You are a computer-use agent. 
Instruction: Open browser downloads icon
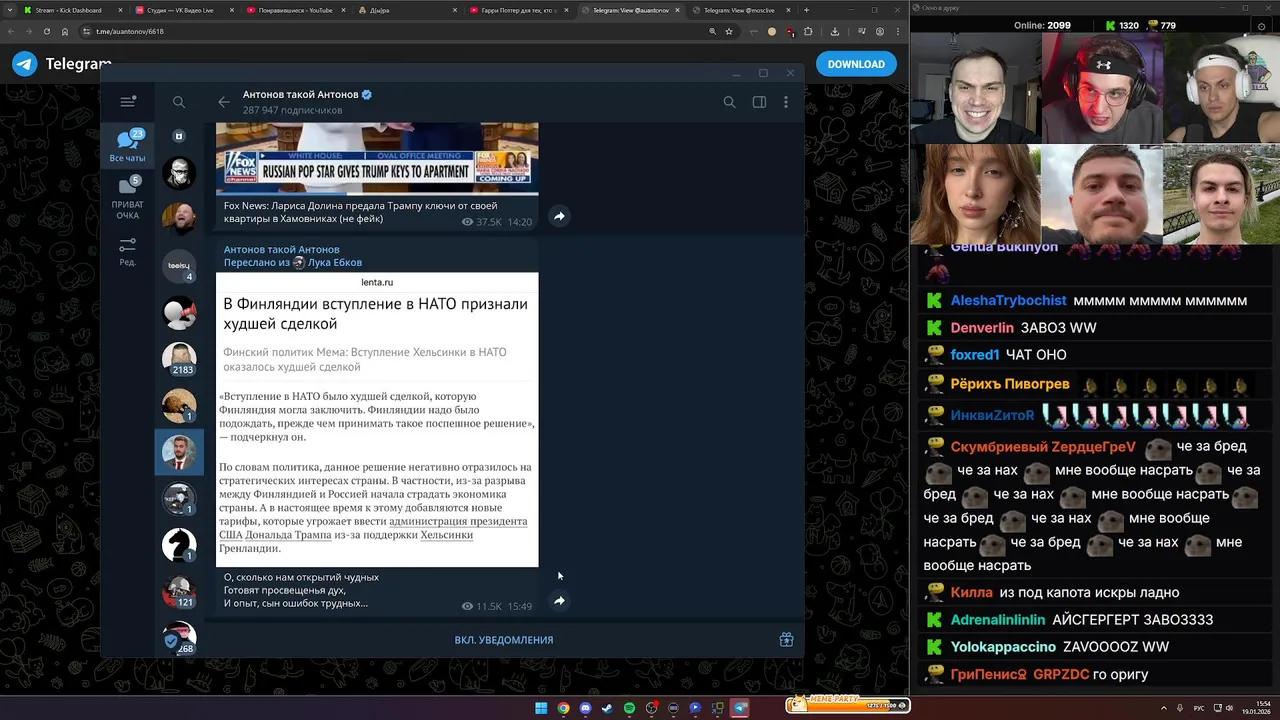[x=835, y=31]
